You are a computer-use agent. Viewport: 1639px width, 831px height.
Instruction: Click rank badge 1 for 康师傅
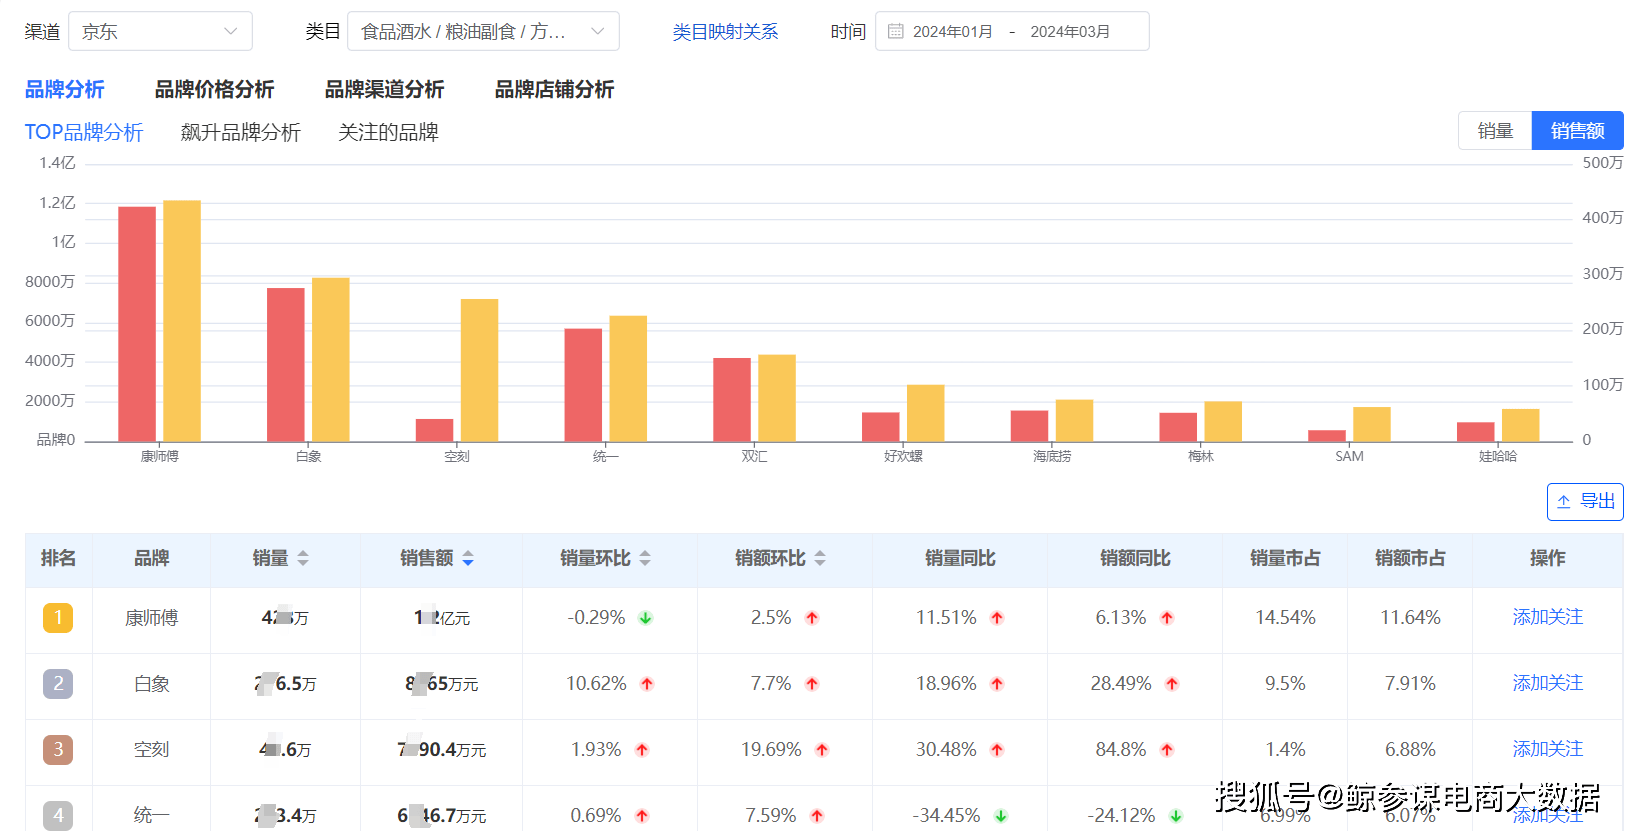pos(58,618)
